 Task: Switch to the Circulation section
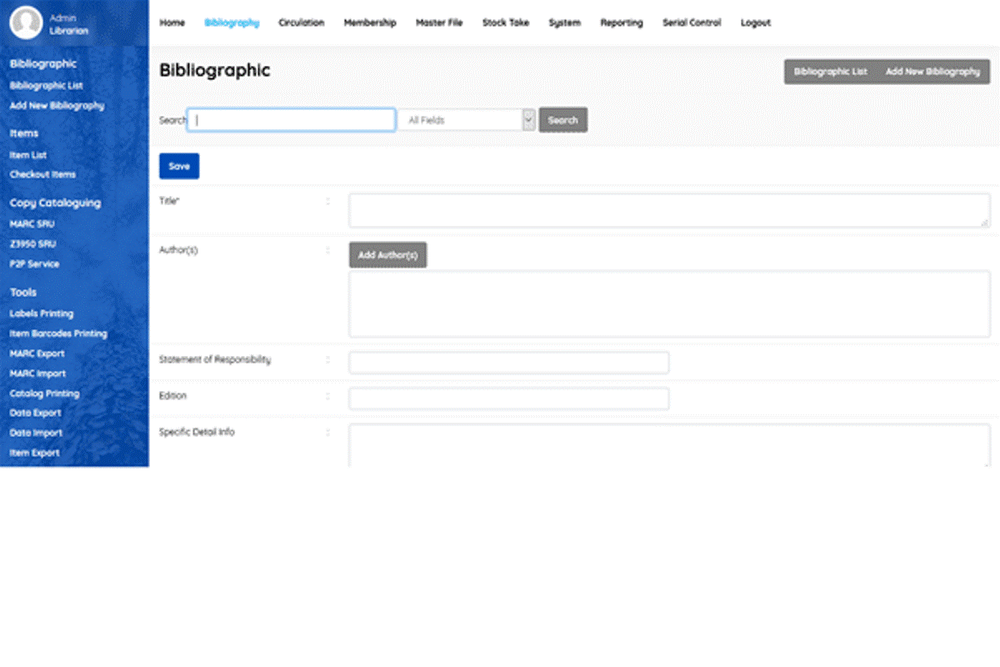click(301, 22)
